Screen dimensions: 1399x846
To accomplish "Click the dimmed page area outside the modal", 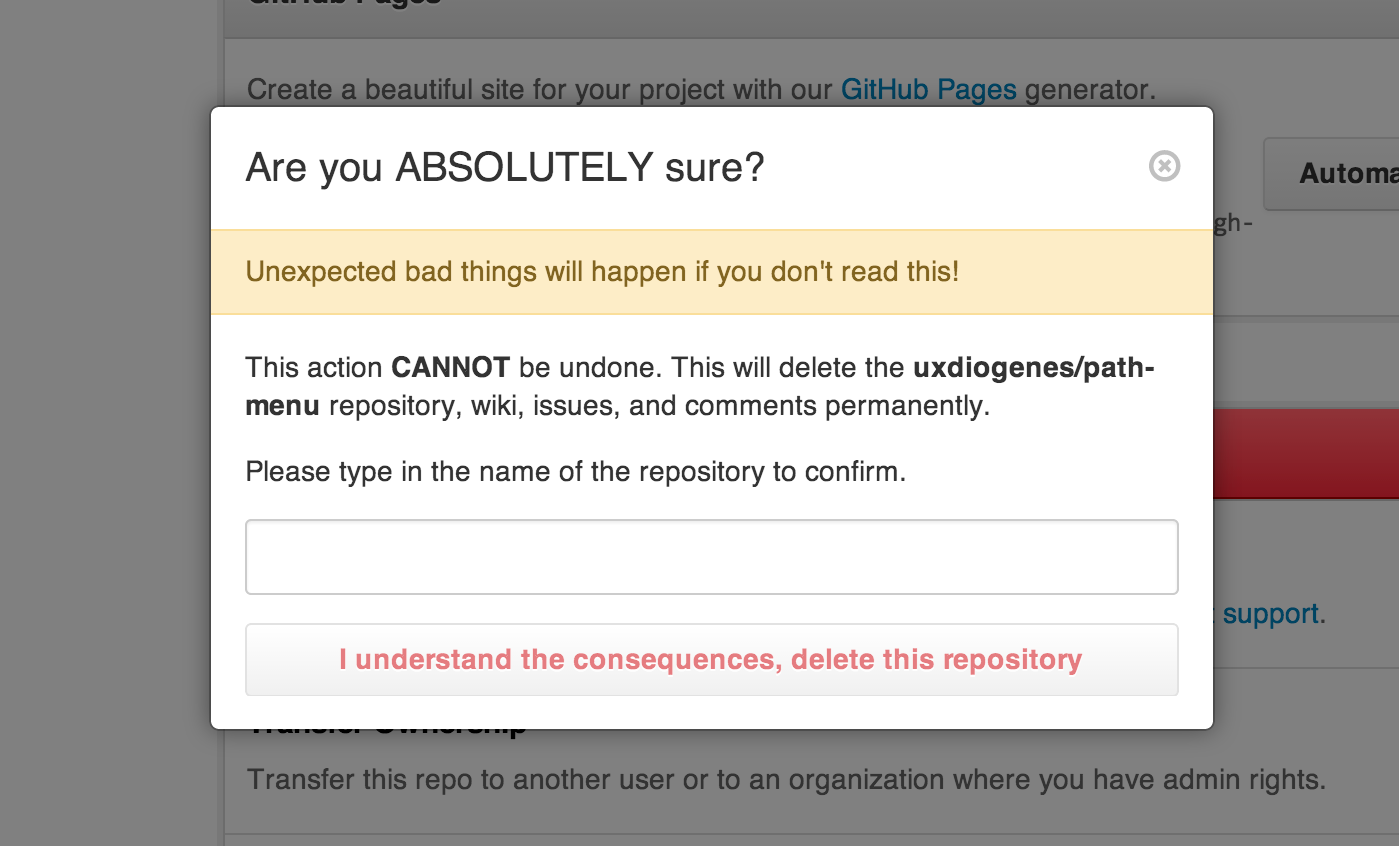I will (100, 400).
